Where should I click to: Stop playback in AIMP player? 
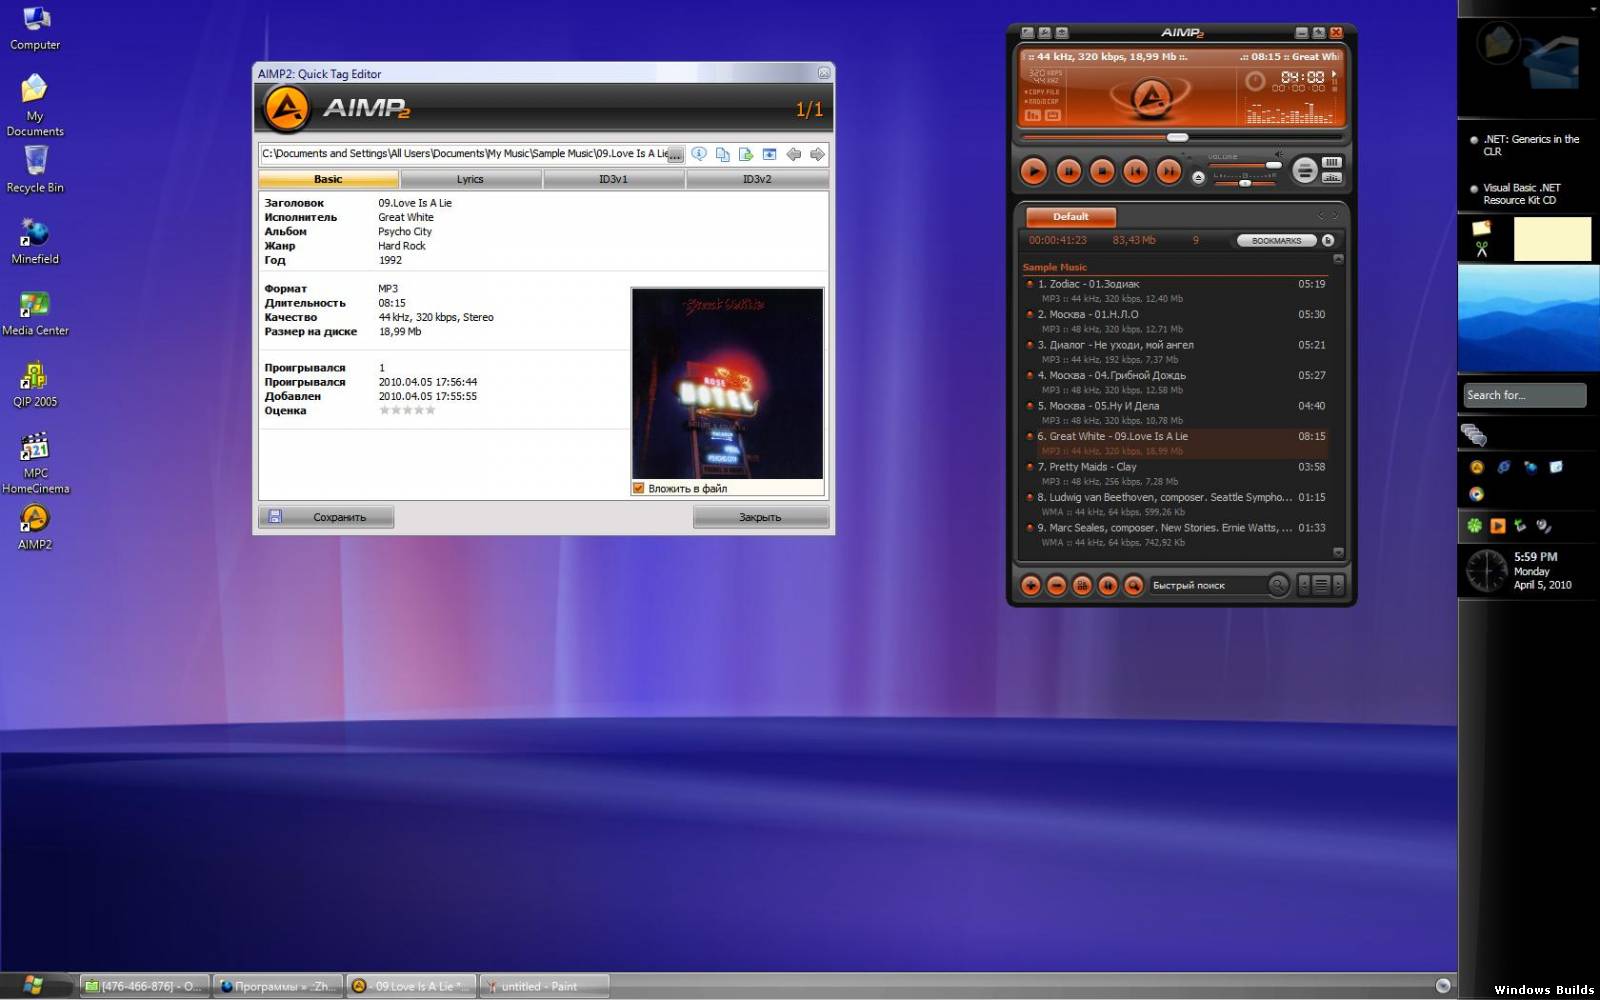[x=1102, y=172]
